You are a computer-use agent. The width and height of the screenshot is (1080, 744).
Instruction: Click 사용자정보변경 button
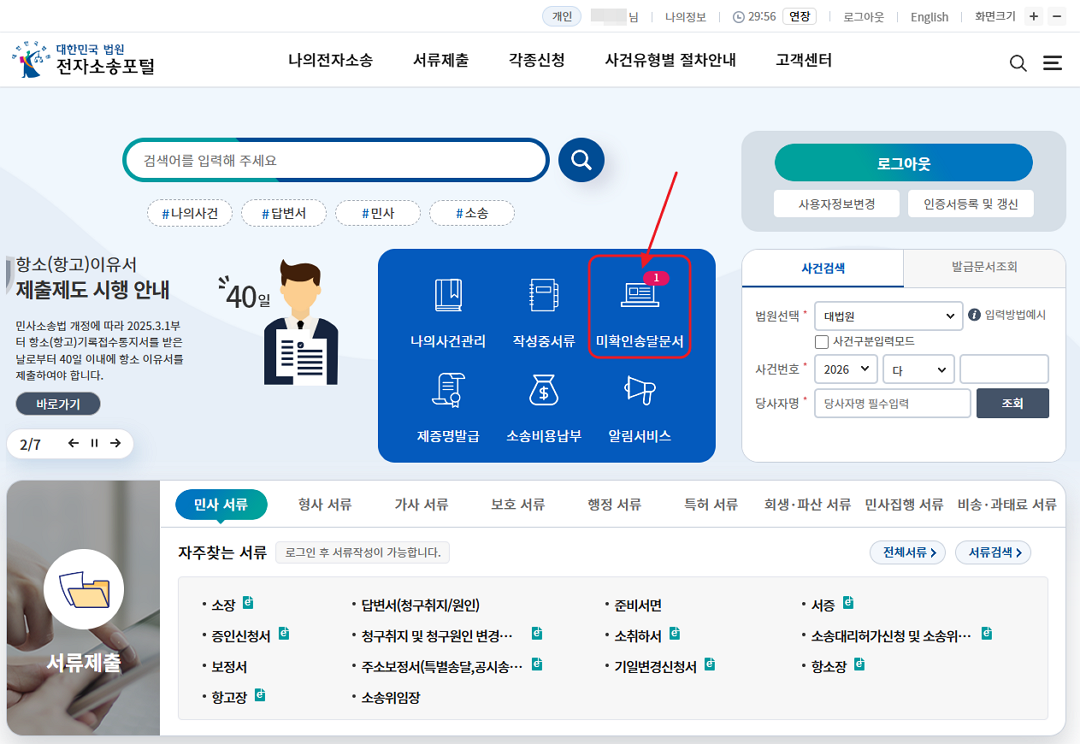(x=836, y=204)
